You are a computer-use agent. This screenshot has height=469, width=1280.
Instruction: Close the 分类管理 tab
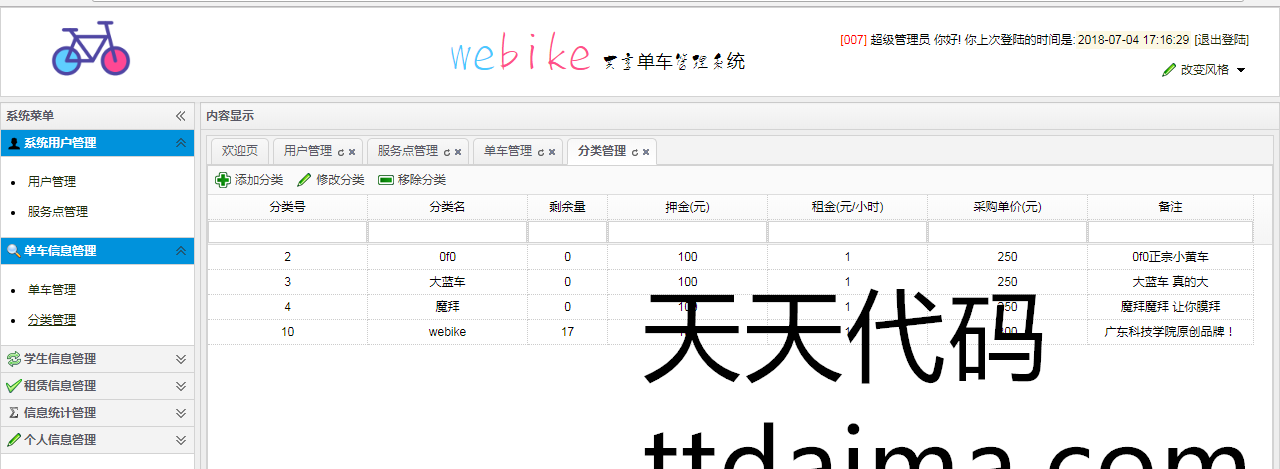click(x=646, y=152)
